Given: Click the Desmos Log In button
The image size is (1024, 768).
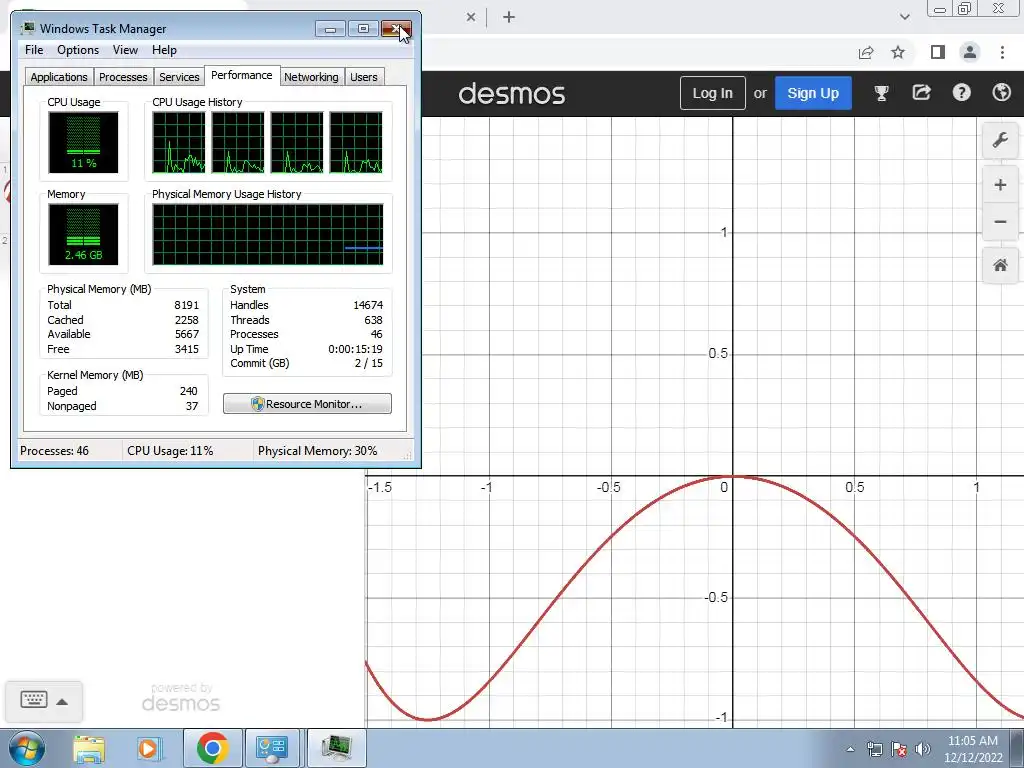Looking at the screenshot, I should [712, 93].
